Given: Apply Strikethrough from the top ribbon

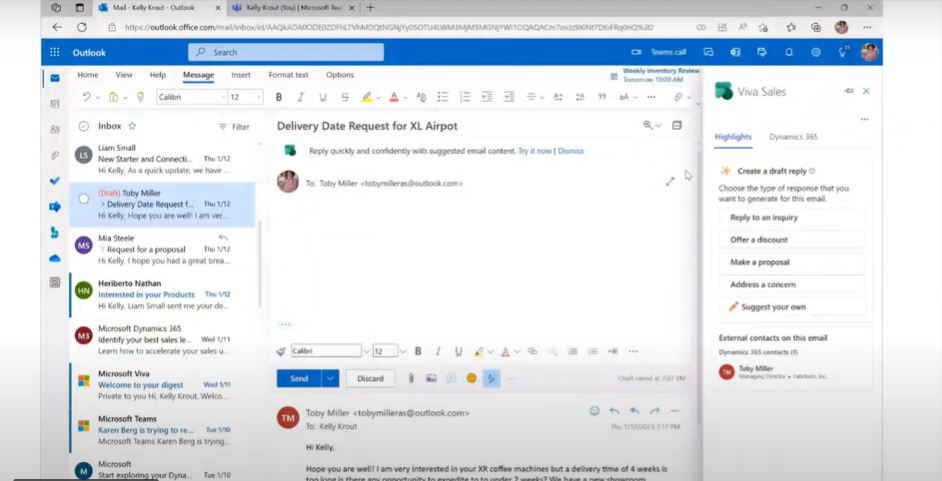Looking at the screenshot, I should 345,97.
